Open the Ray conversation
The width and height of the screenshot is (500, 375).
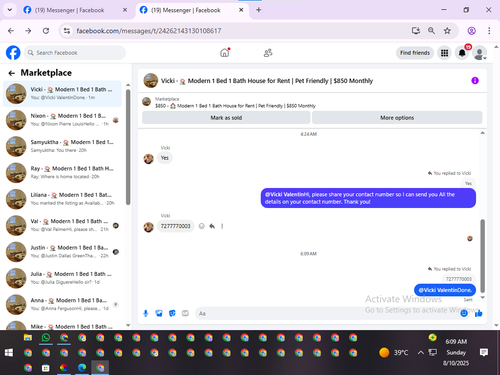tap(62, 172)
